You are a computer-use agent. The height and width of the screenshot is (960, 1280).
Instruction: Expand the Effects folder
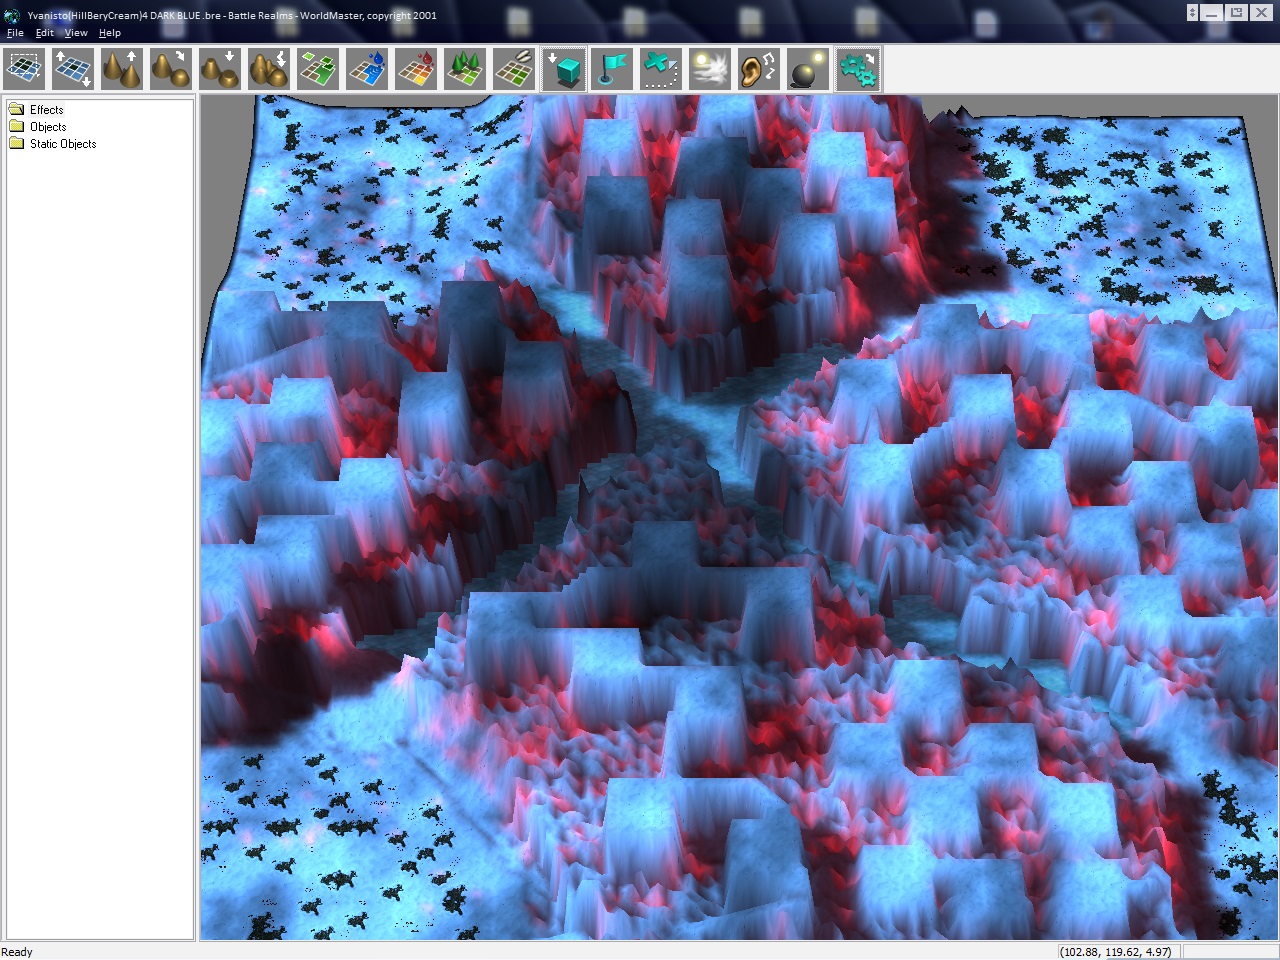[x=46, y=110]
